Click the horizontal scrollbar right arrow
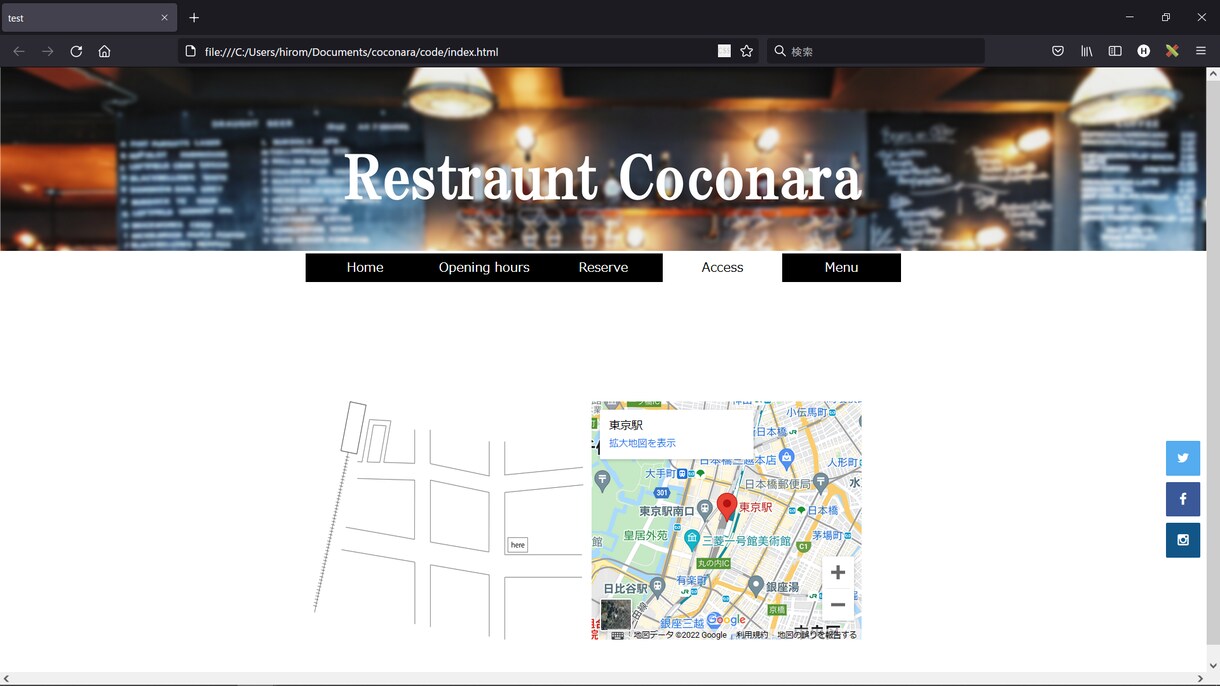 click(1200, 679)
